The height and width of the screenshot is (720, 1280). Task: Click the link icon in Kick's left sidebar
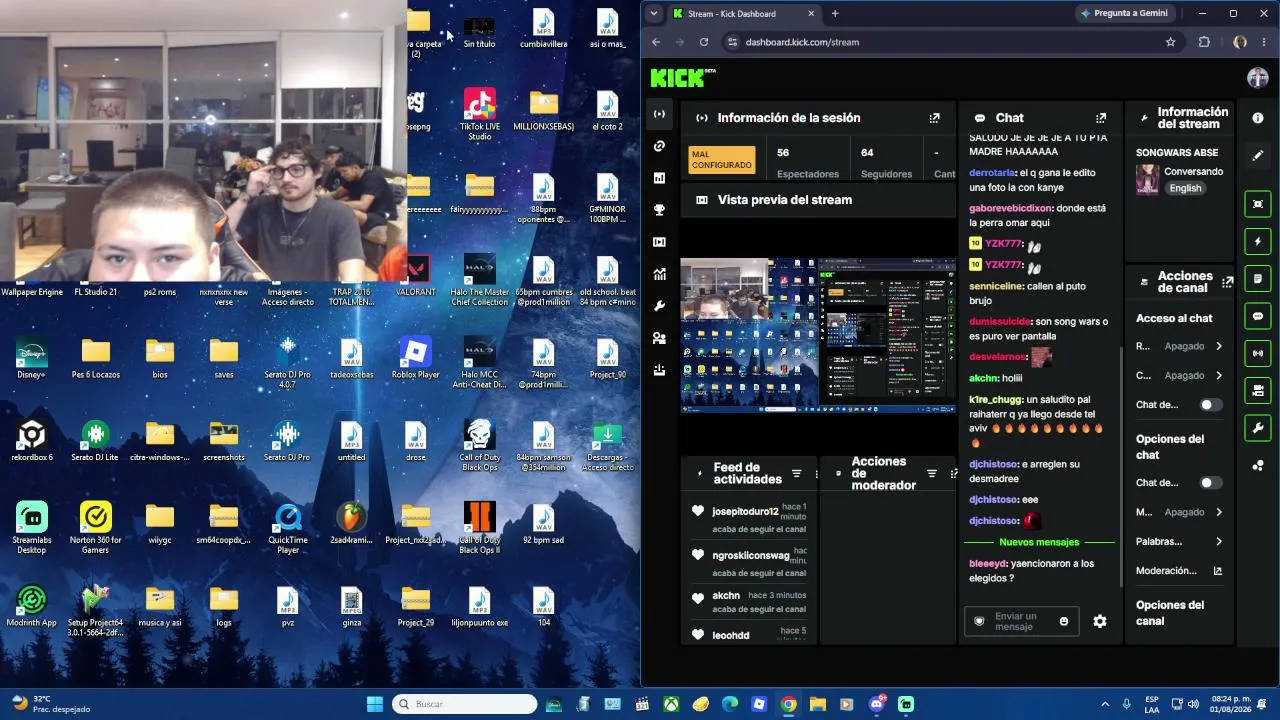click(x=659, y=146)
